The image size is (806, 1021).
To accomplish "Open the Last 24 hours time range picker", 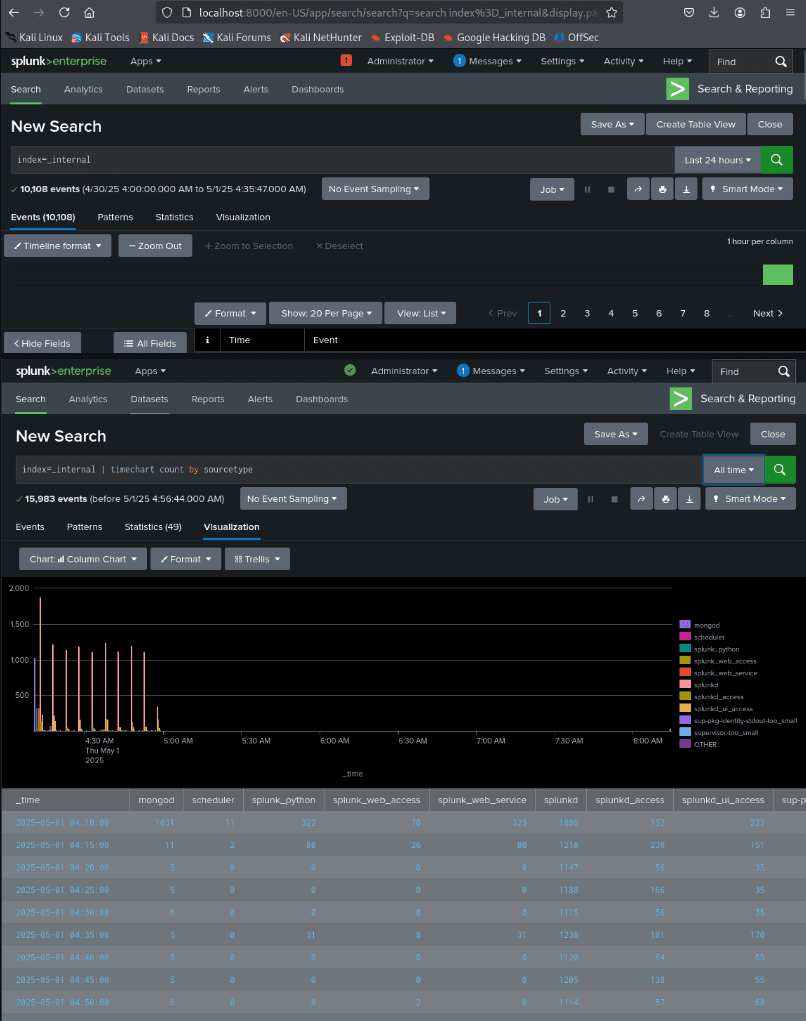I will (x=717, y=160).
